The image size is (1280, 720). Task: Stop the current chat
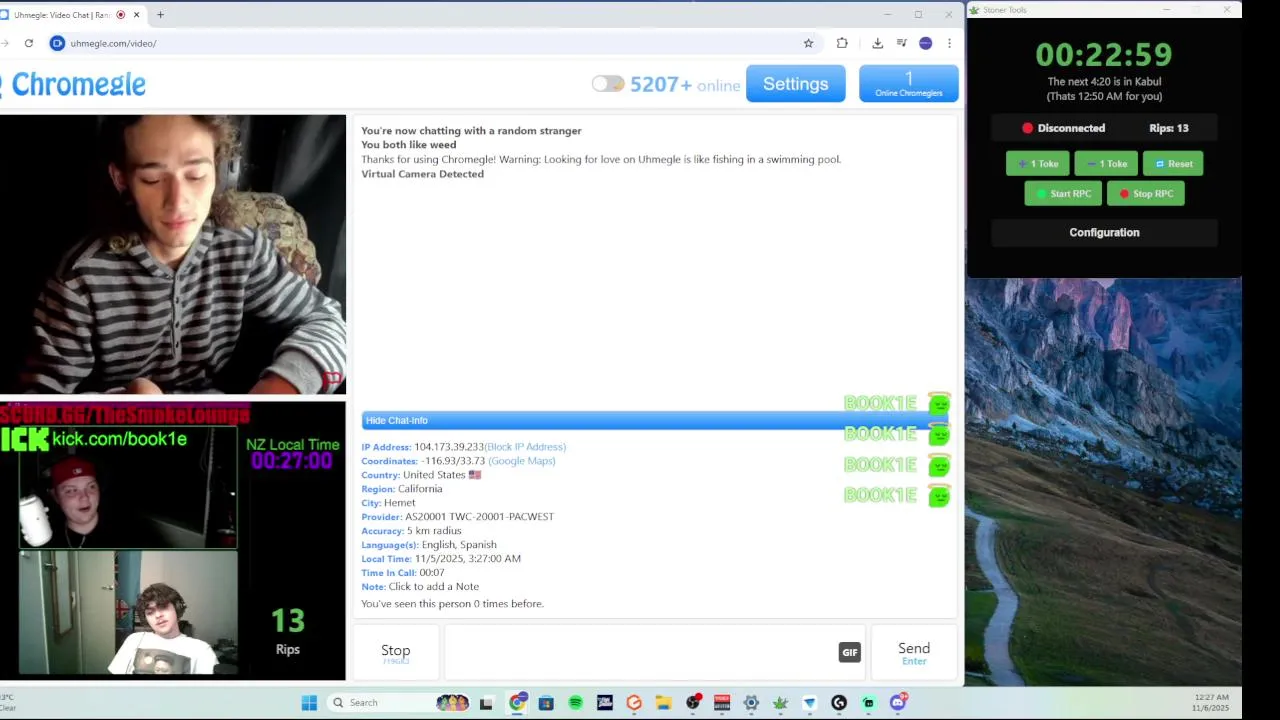click(396, 652)
